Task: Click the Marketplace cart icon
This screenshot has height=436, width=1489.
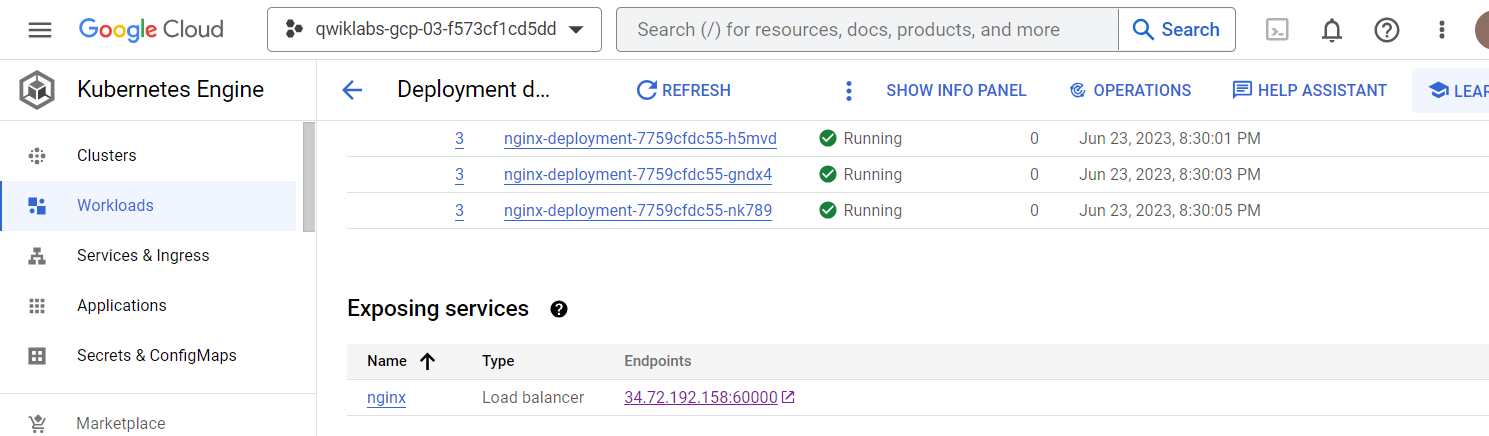Action: click(38, 424)
